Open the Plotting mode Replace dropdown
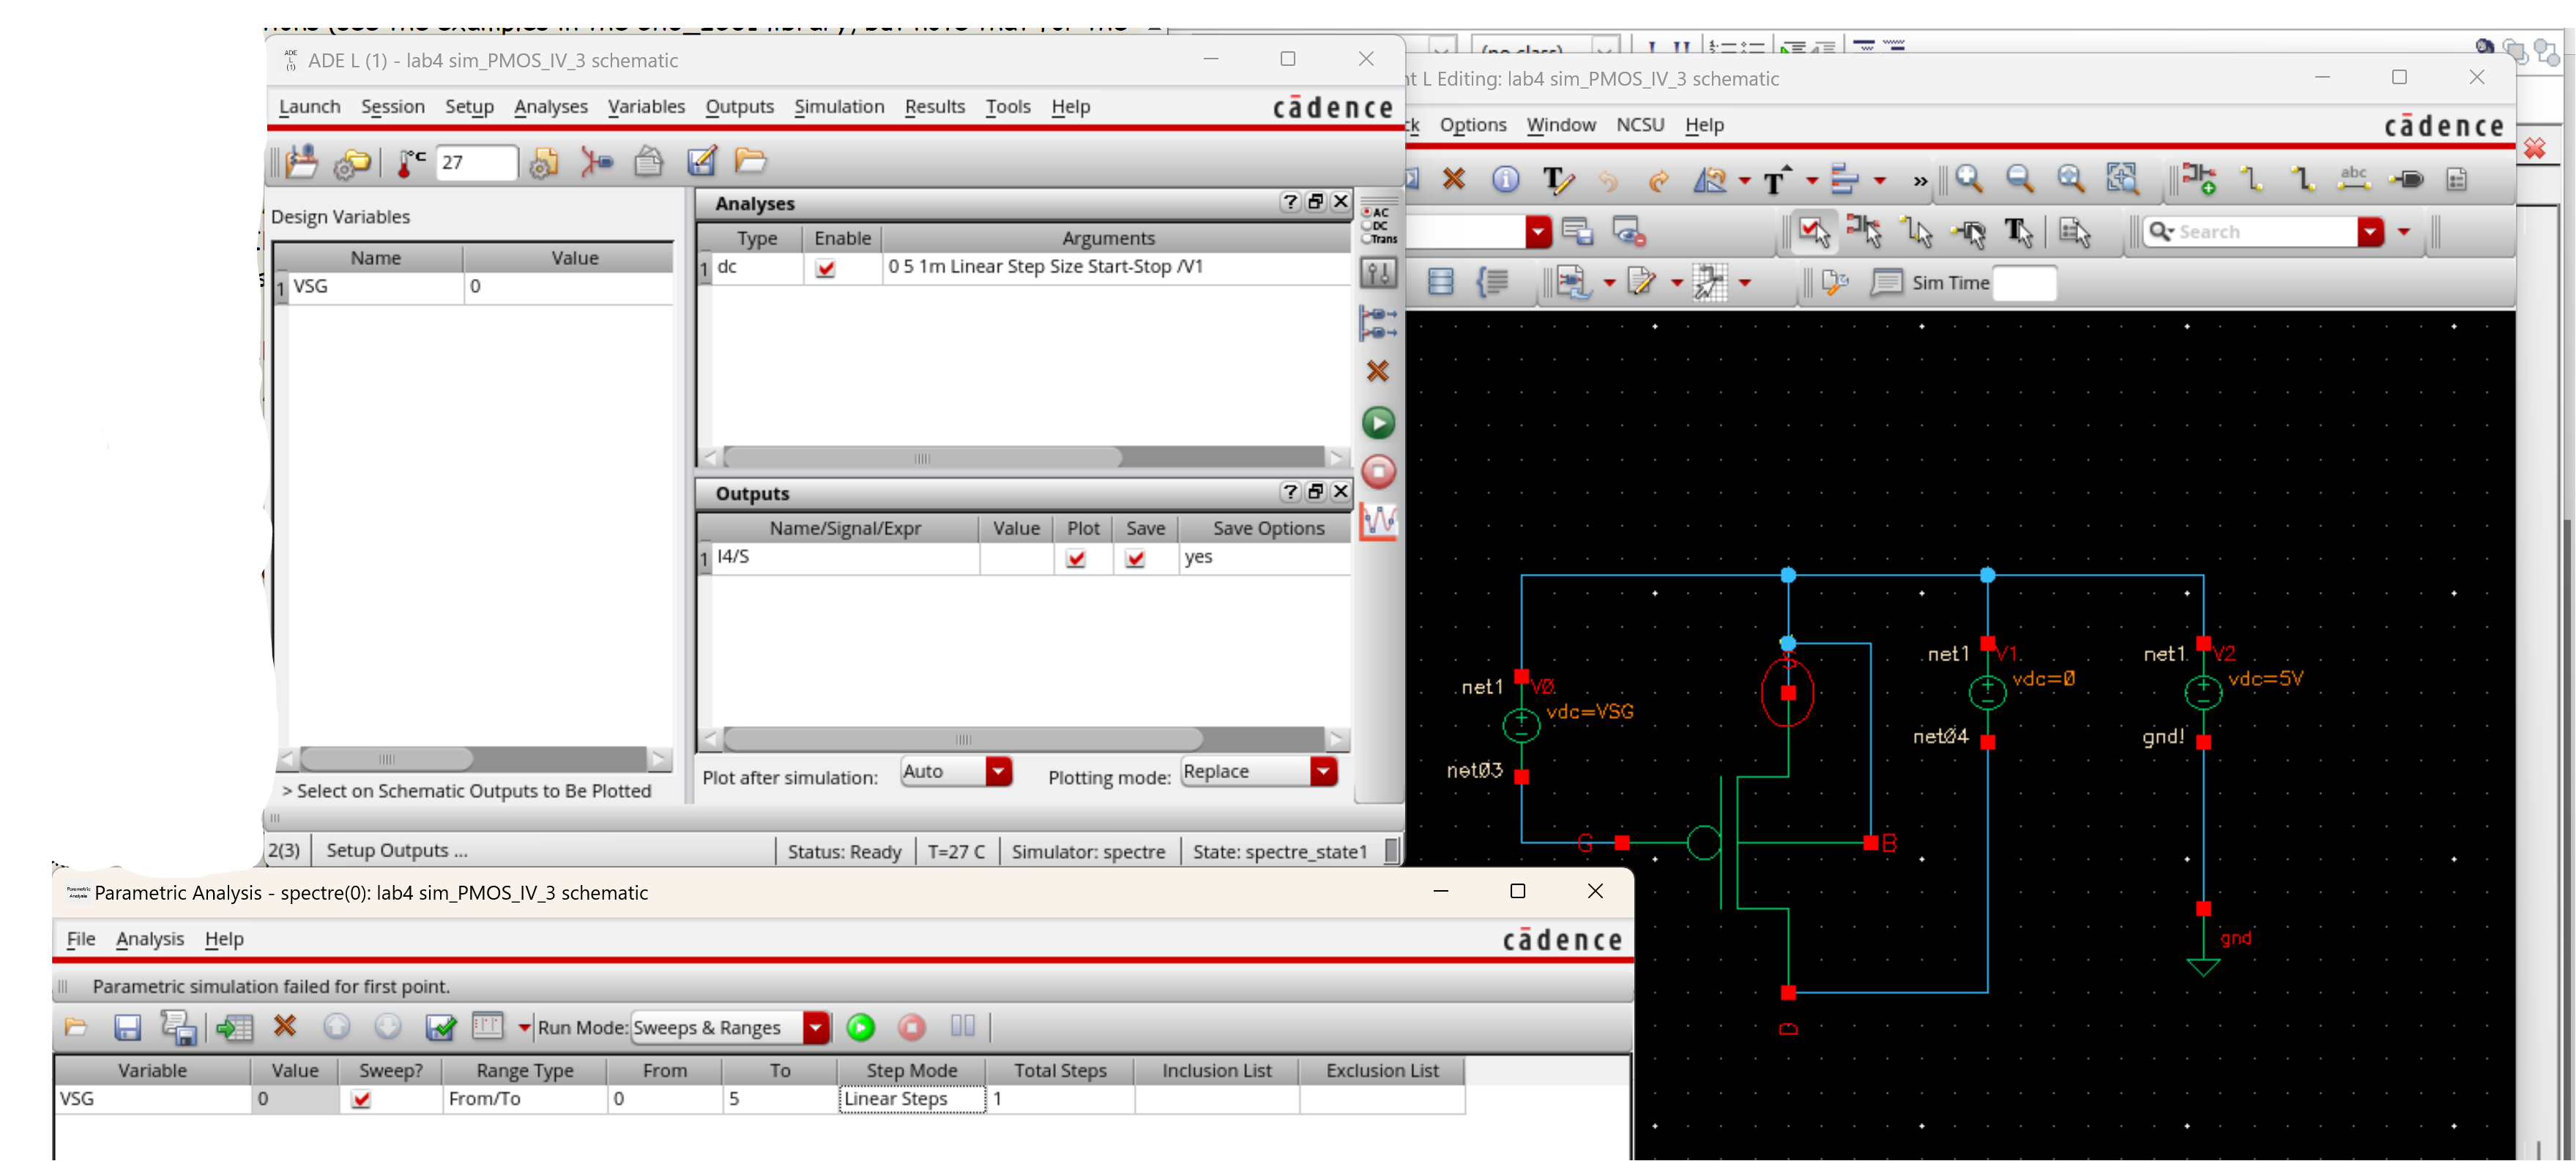 click(x=1323, y=771)
